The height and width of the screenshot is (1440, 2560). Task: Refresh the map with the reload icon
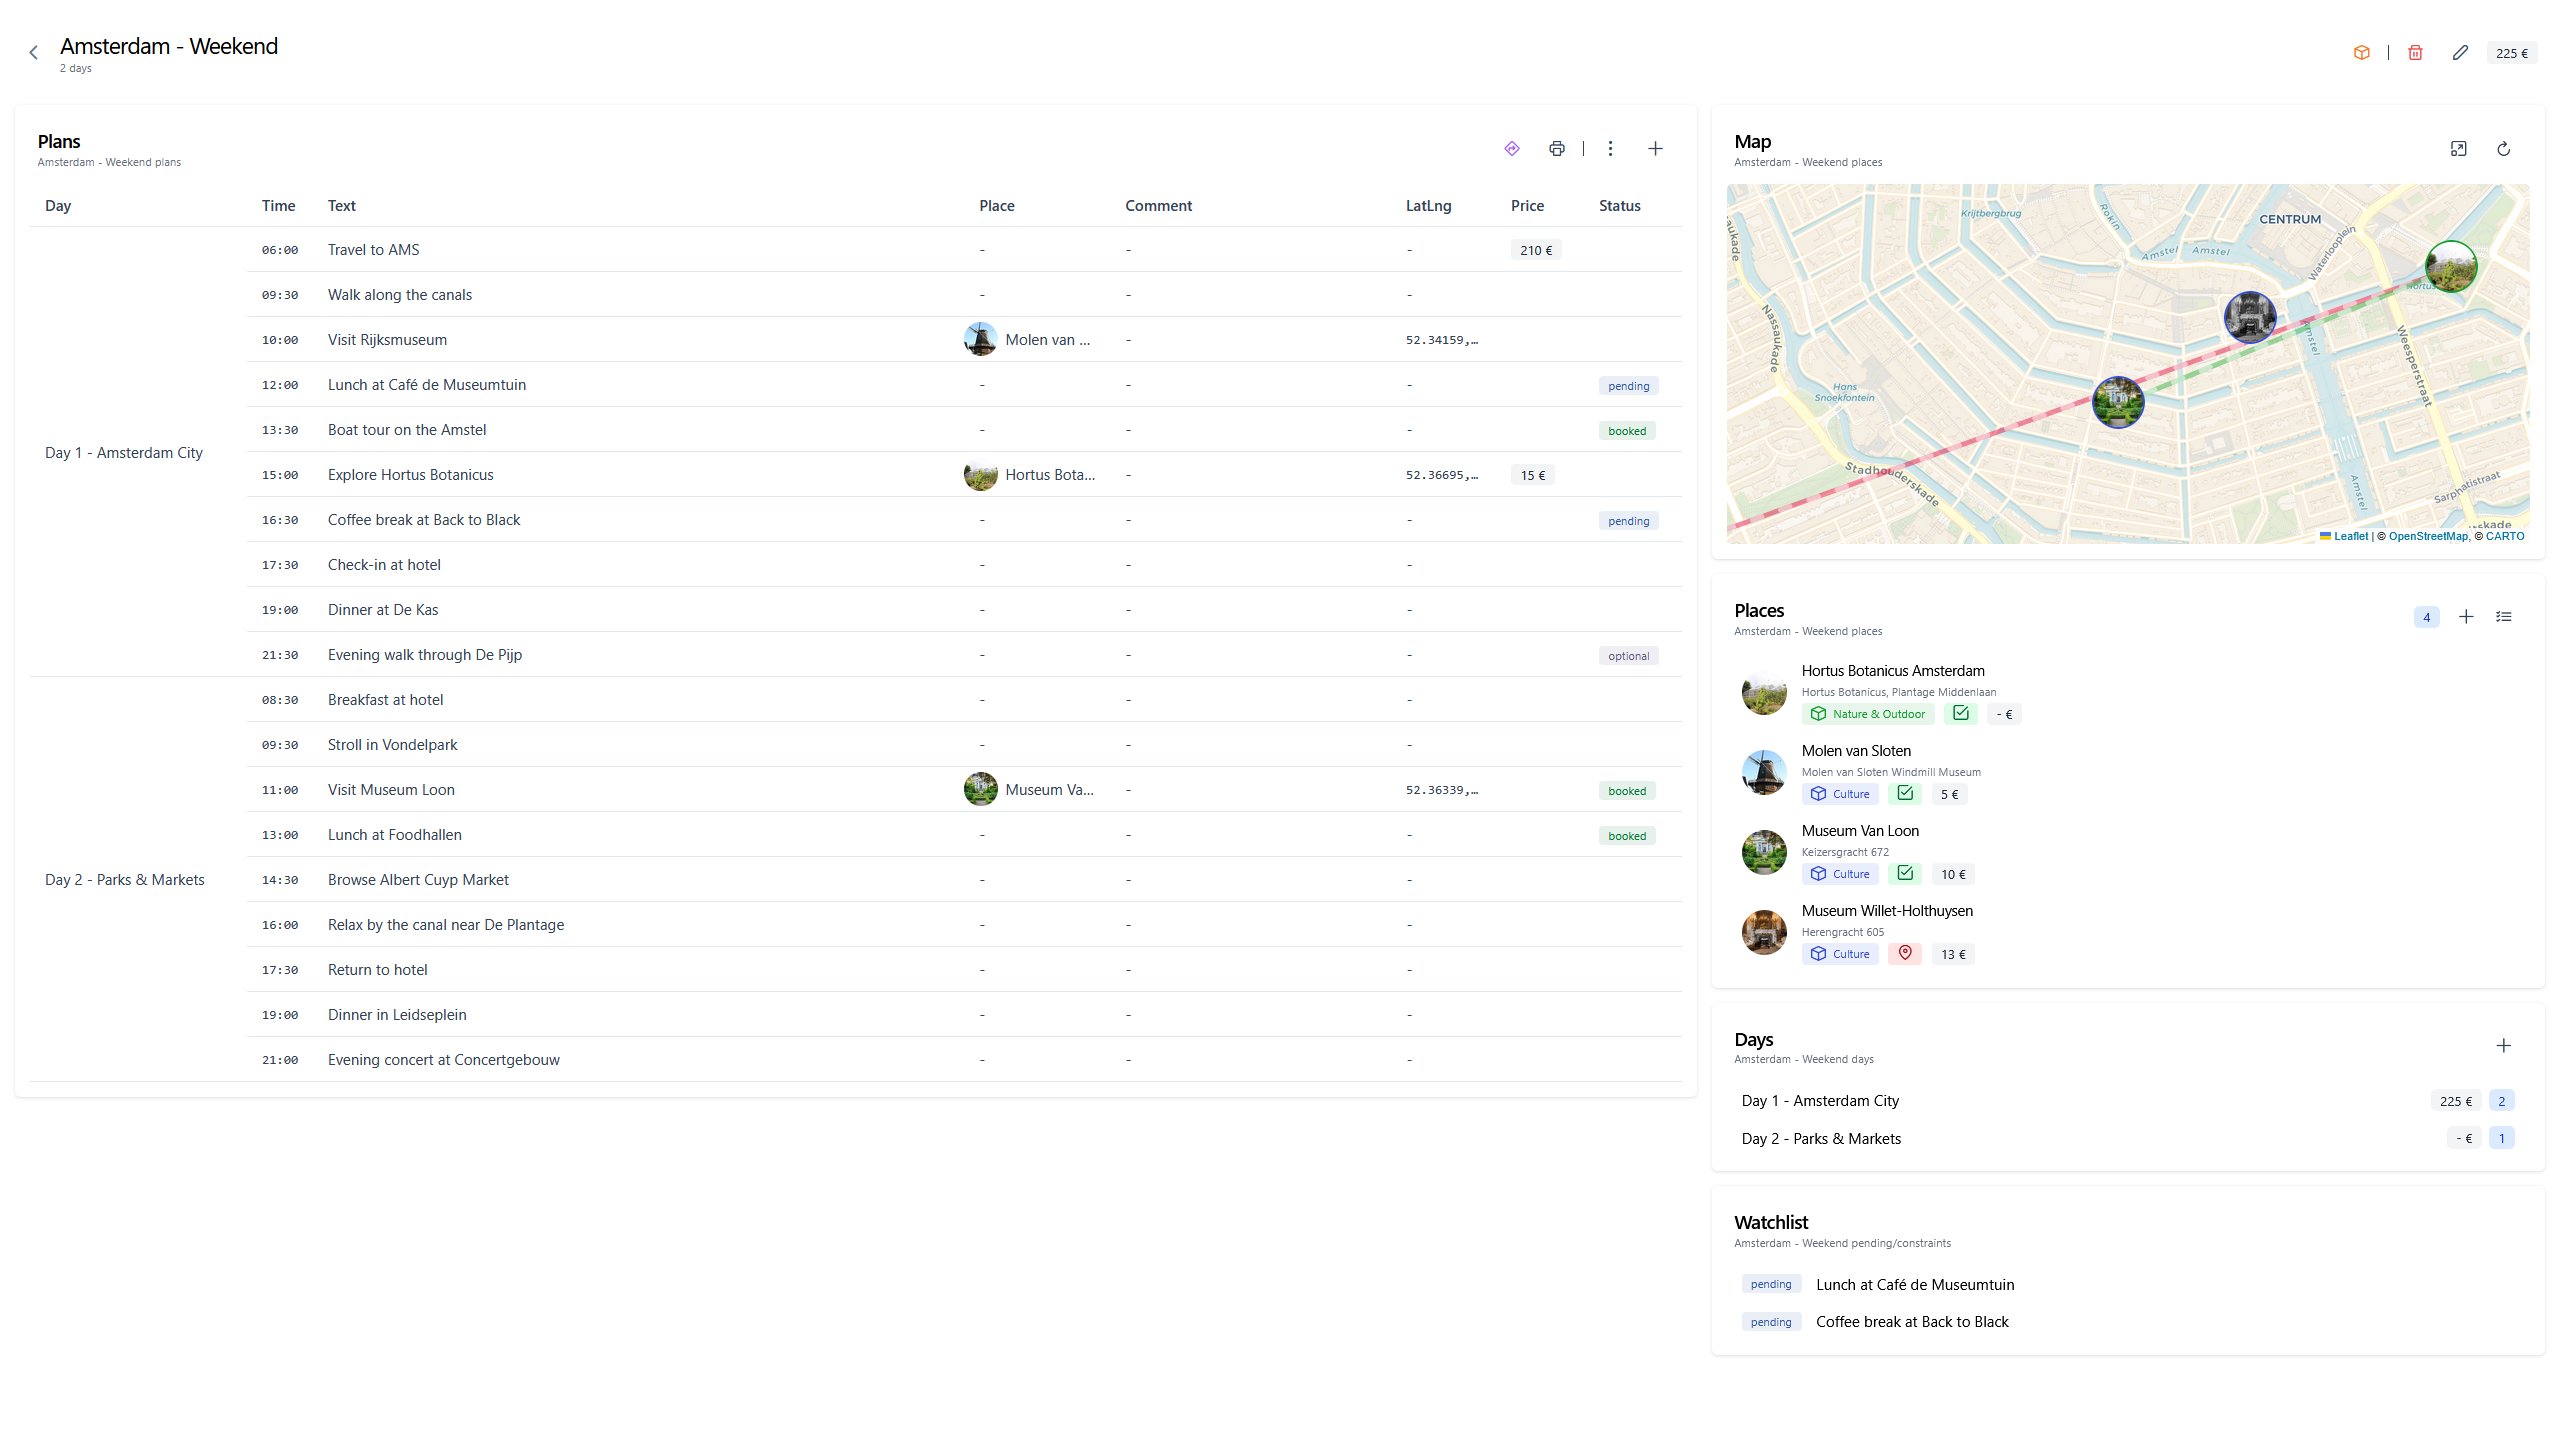(2504, 149)
